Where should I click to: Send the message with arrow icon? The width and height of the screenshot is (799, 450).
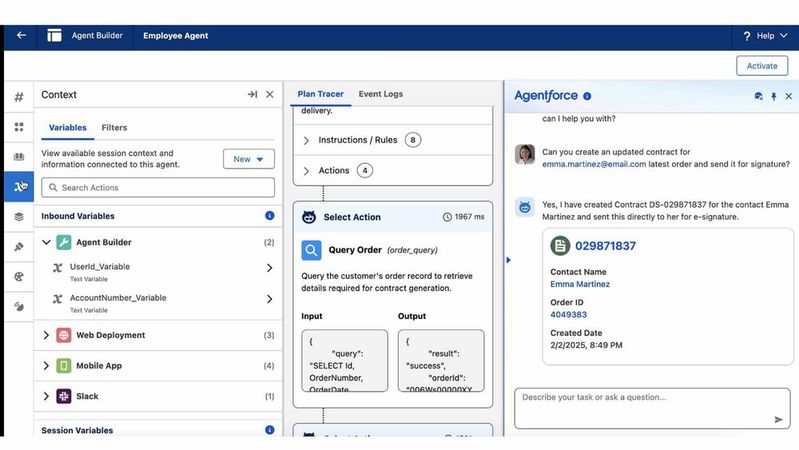tap(778, 419)
